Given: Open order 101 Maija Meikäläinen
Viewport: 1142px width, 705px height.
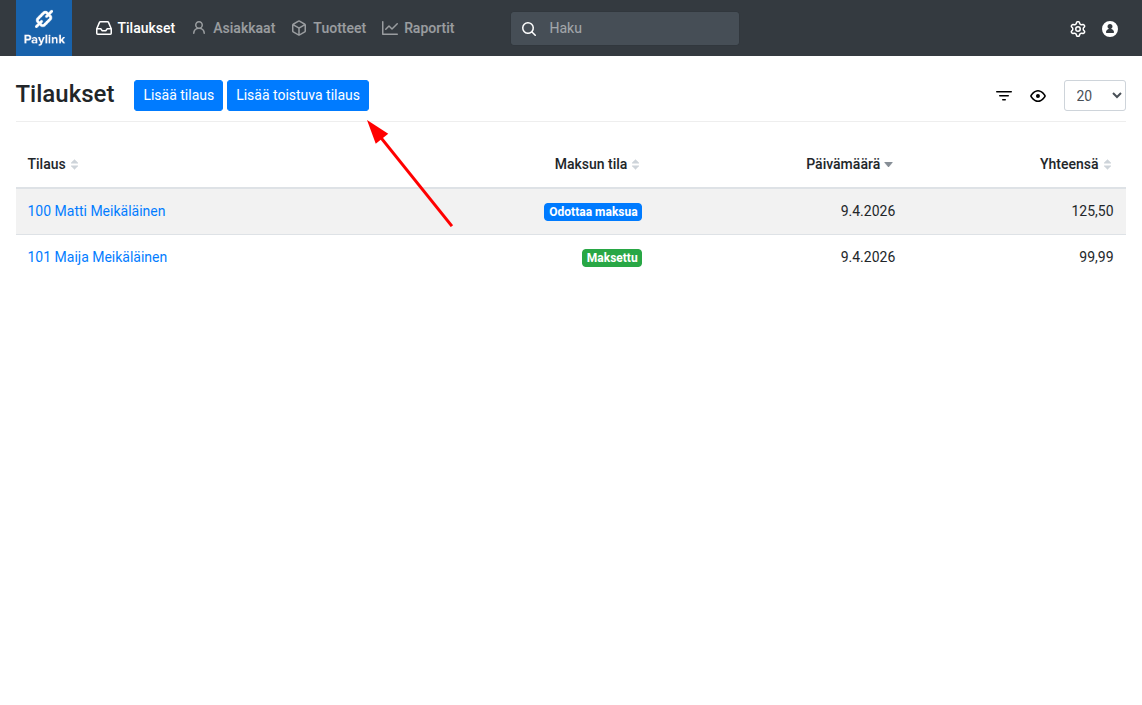Looking at the screenshot, I should tap(98, 257).
